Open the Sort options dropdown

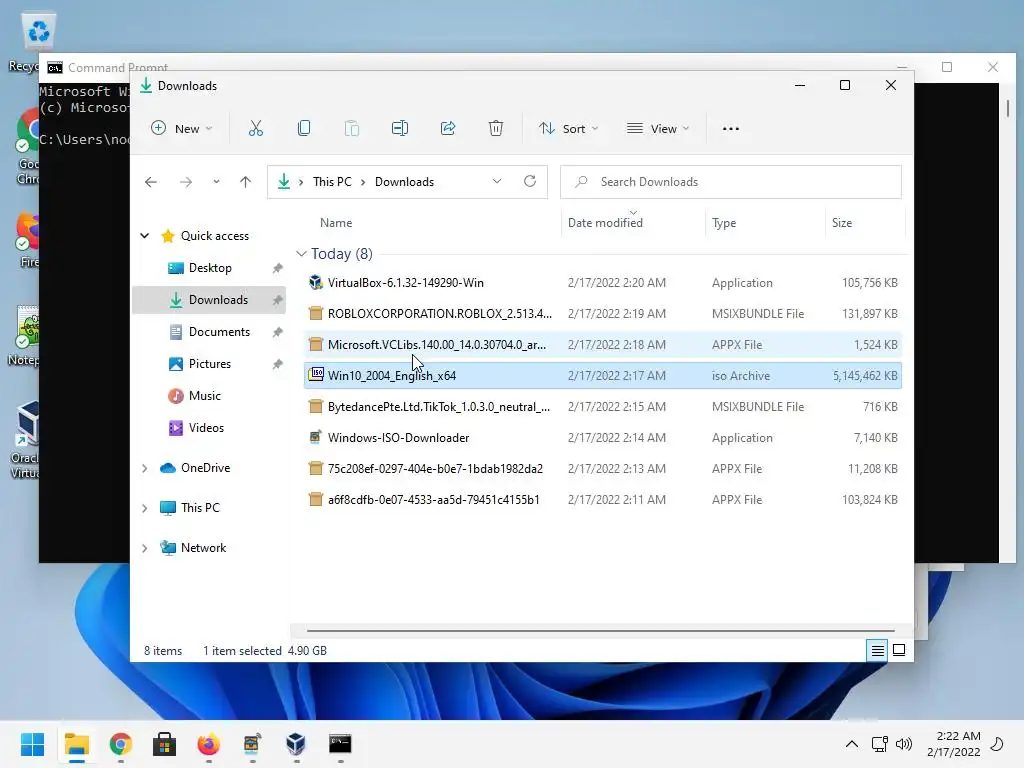[568, 129]
